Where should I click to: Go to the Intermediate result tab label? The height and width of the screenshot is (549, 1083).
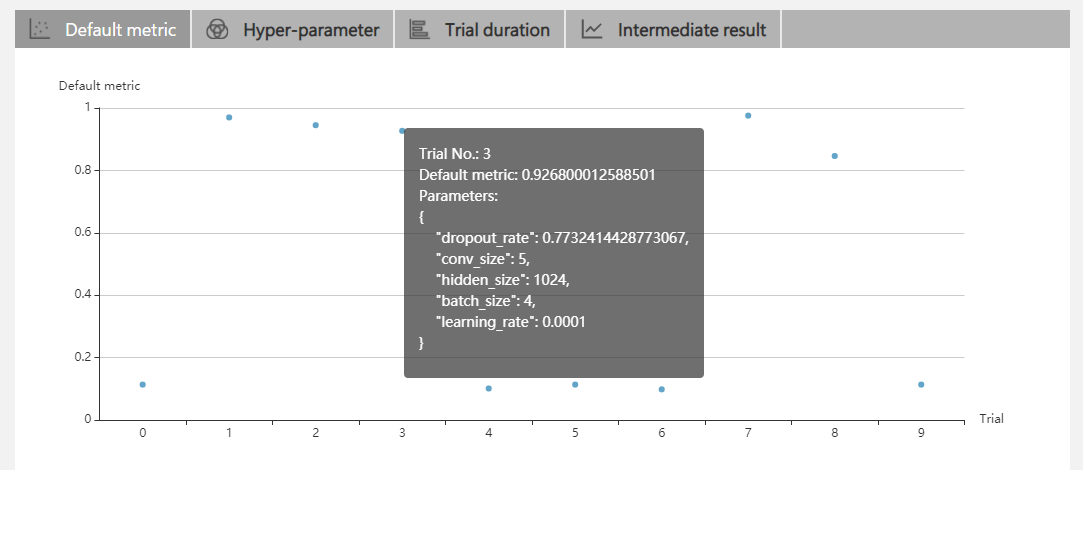point(692,30)
